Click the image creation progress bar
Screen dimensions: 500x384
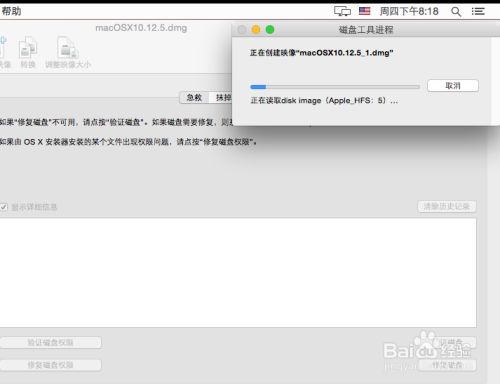[x=335, y=87]
